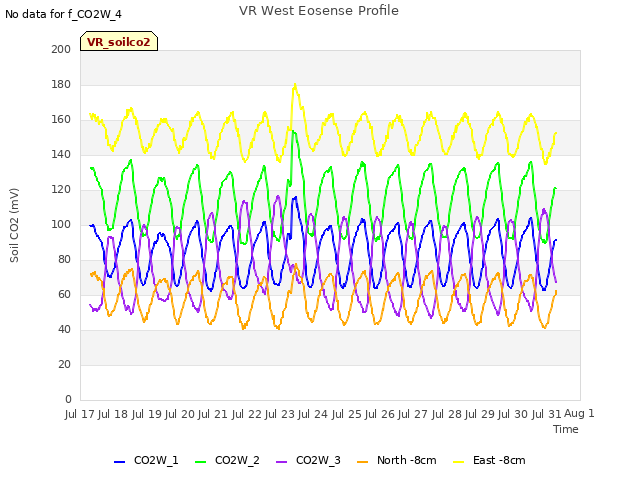Viewport: 640px width, 480px height.
Task: Click the 20 y-axis tick label
Action: click(x=64, y=364)
